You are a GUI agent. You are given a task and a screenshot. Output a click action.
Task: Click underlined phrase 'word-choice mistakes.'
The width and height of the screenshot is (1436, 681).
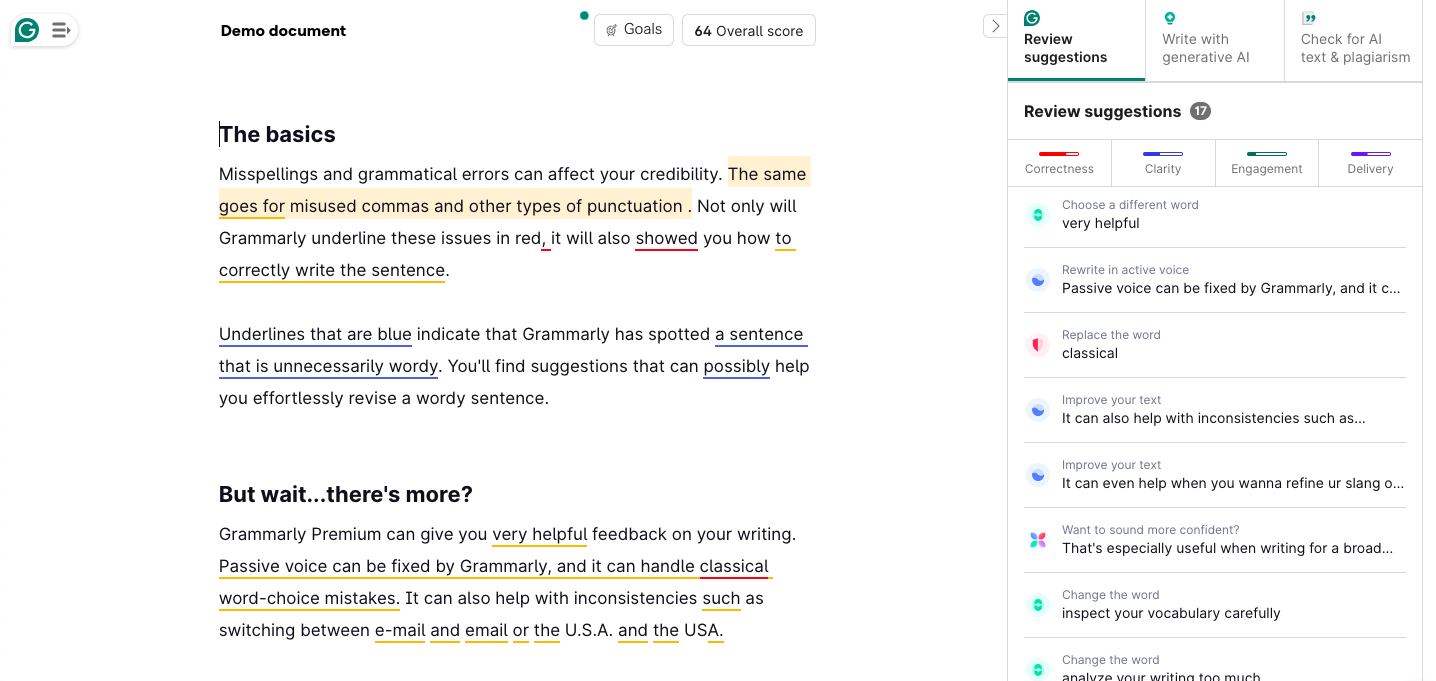[309, 598]
